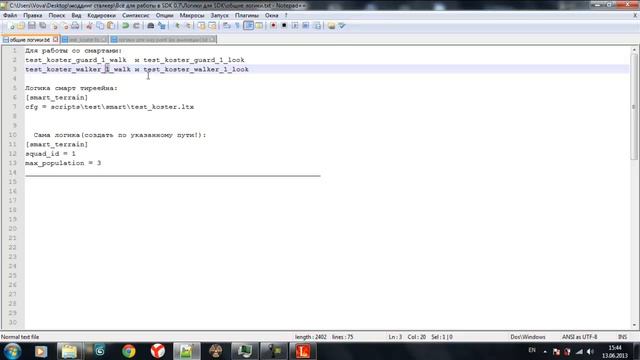Click the spell-check checkmark toolbar icon
The width and height of the screenshot is (640, 360).
tap(342, 26)
